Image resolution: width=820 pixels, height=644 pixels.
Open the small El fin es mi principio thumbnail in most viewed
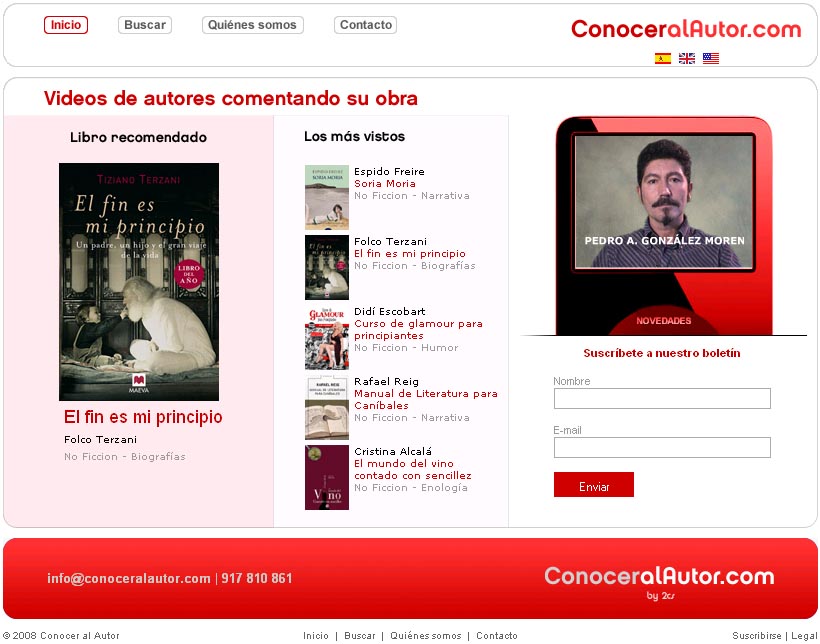(x=327, y=267)
